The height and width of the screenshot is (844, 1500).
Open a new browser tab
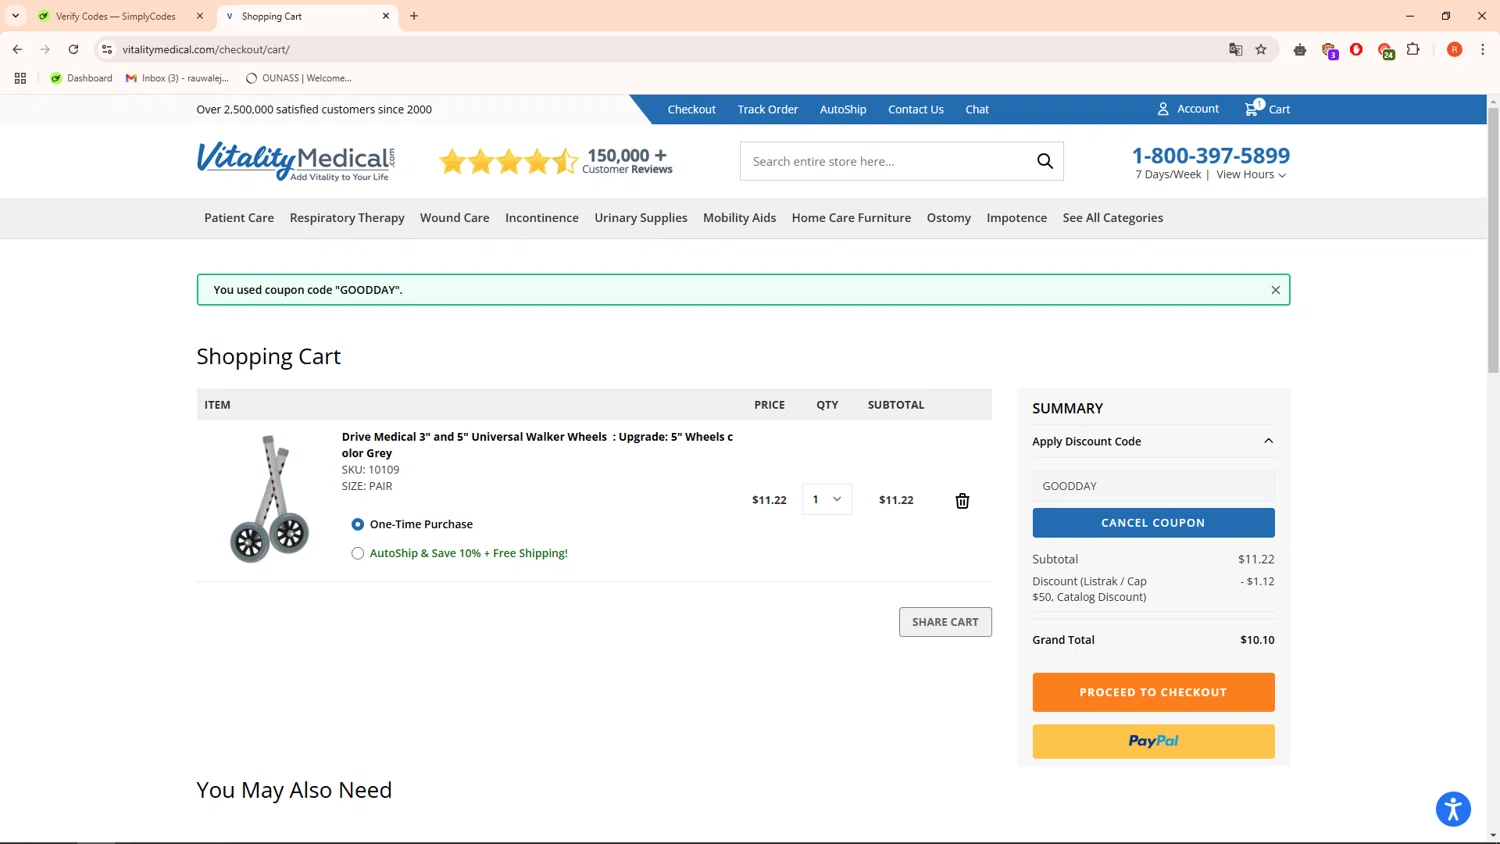pos(414,16)
